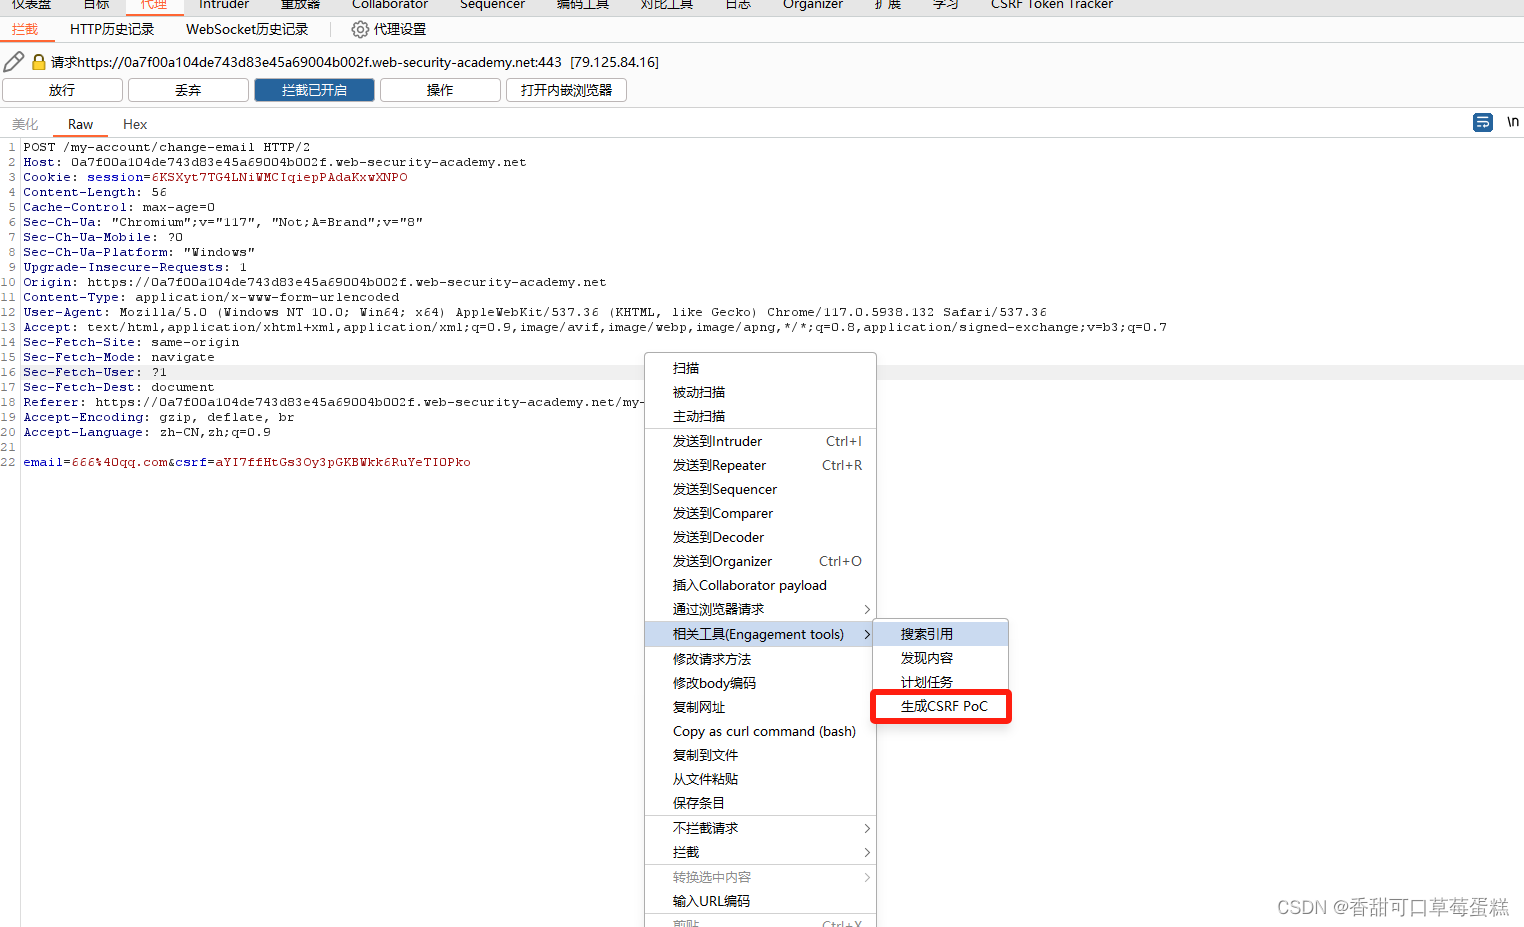Click 打开内嵌浏览器 button

click(x=566, y=90)
